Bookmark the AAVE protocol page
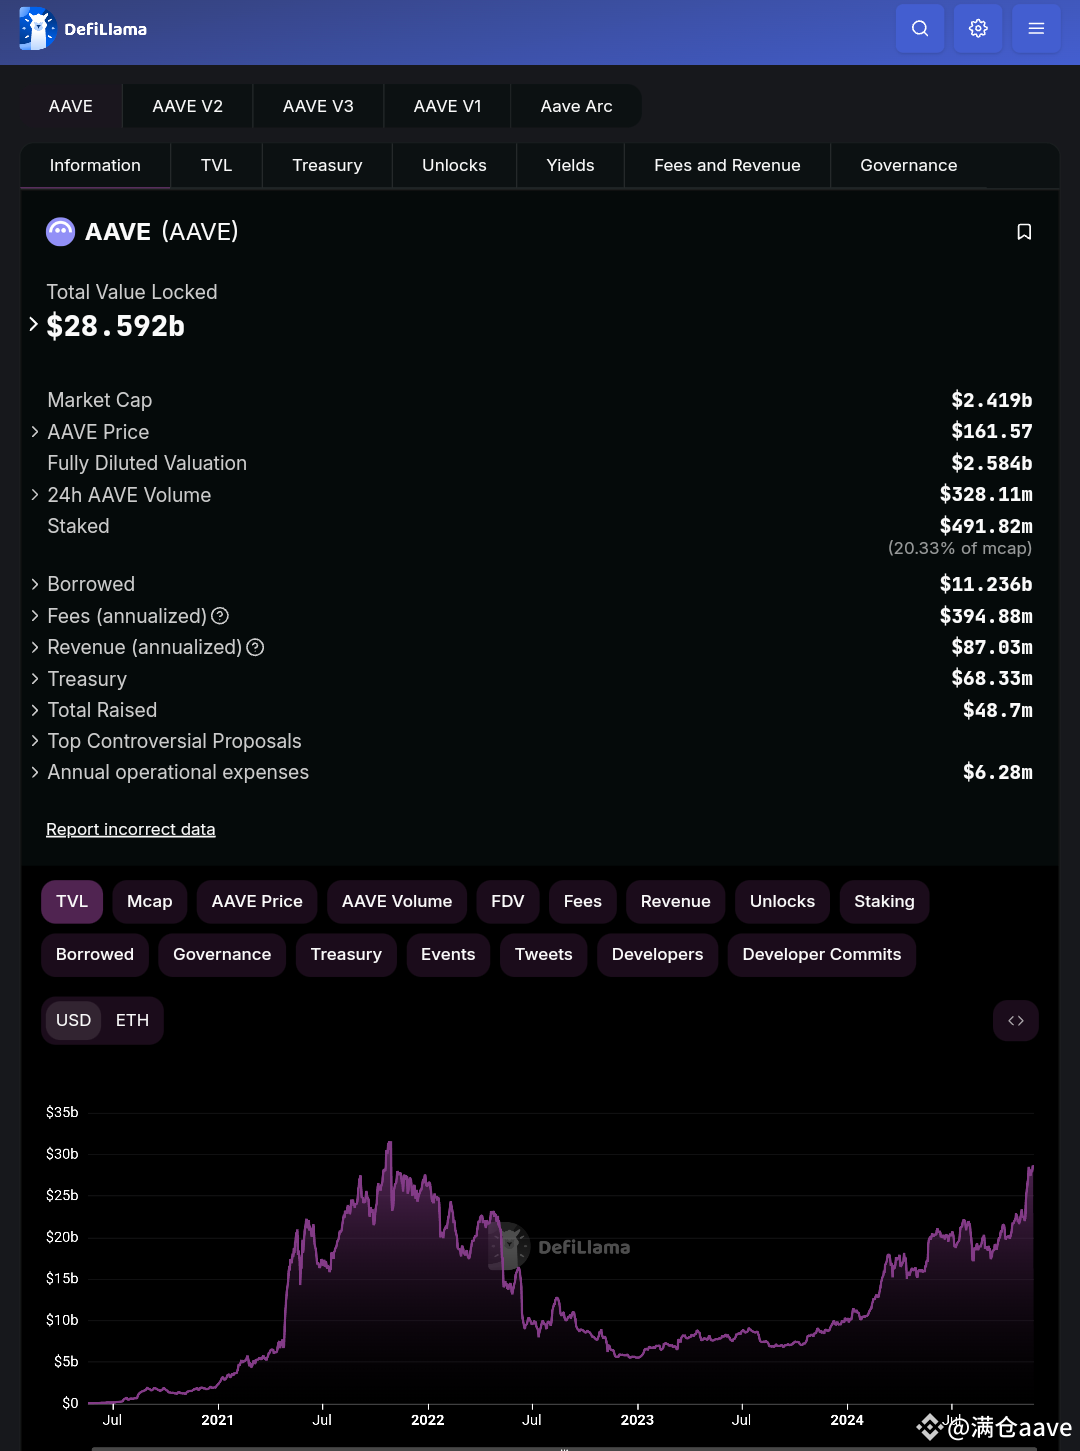This screenshot has width=1080, height=1451. click(1024, 231)
